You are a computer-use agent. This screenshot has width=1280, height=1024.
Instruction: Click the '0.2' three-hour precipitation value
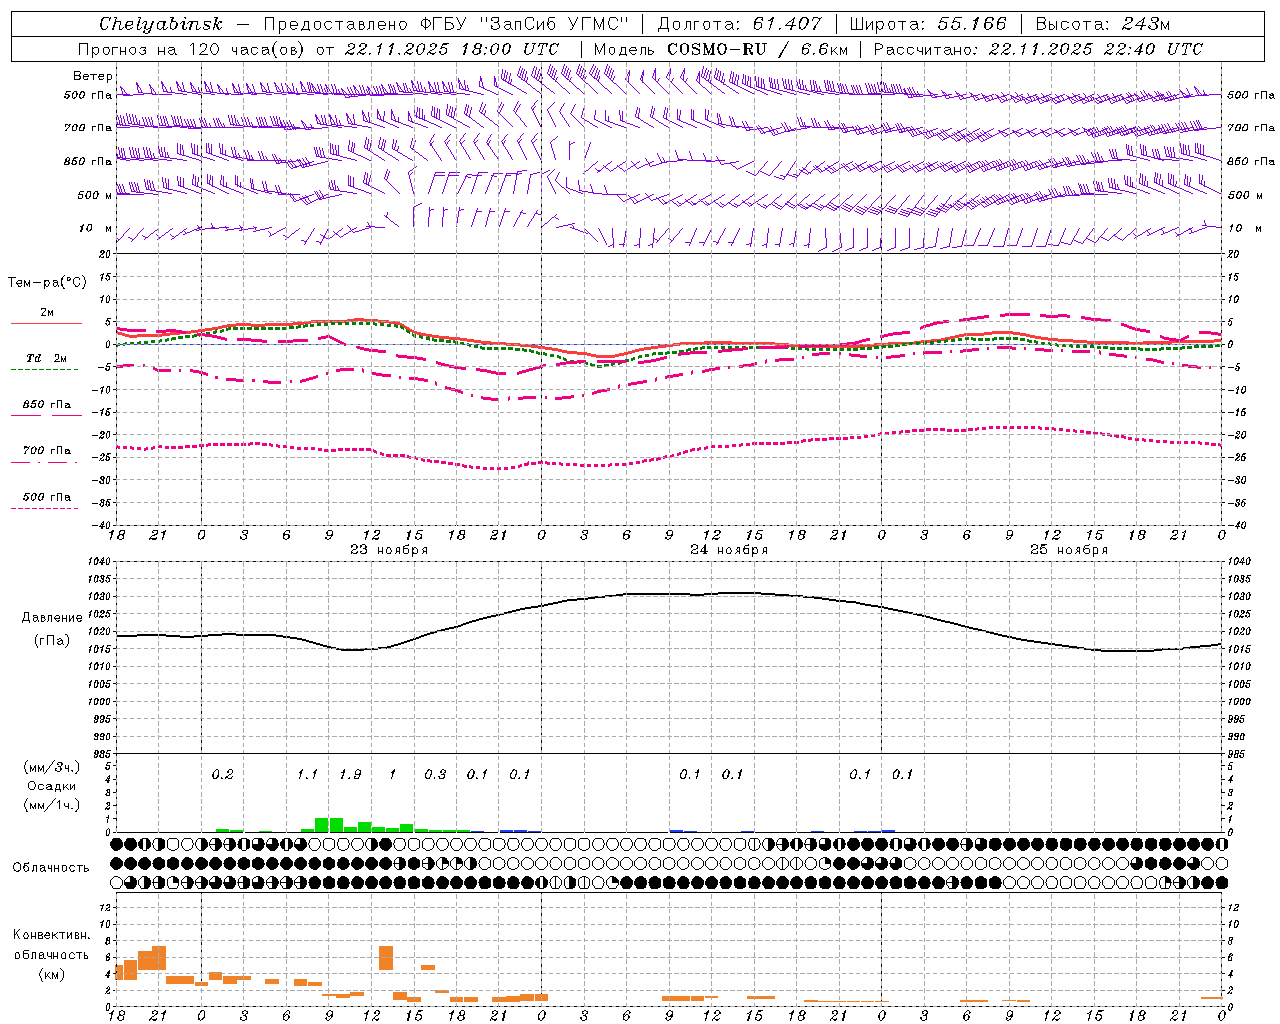pyautogui.click(x=222, y=775)
